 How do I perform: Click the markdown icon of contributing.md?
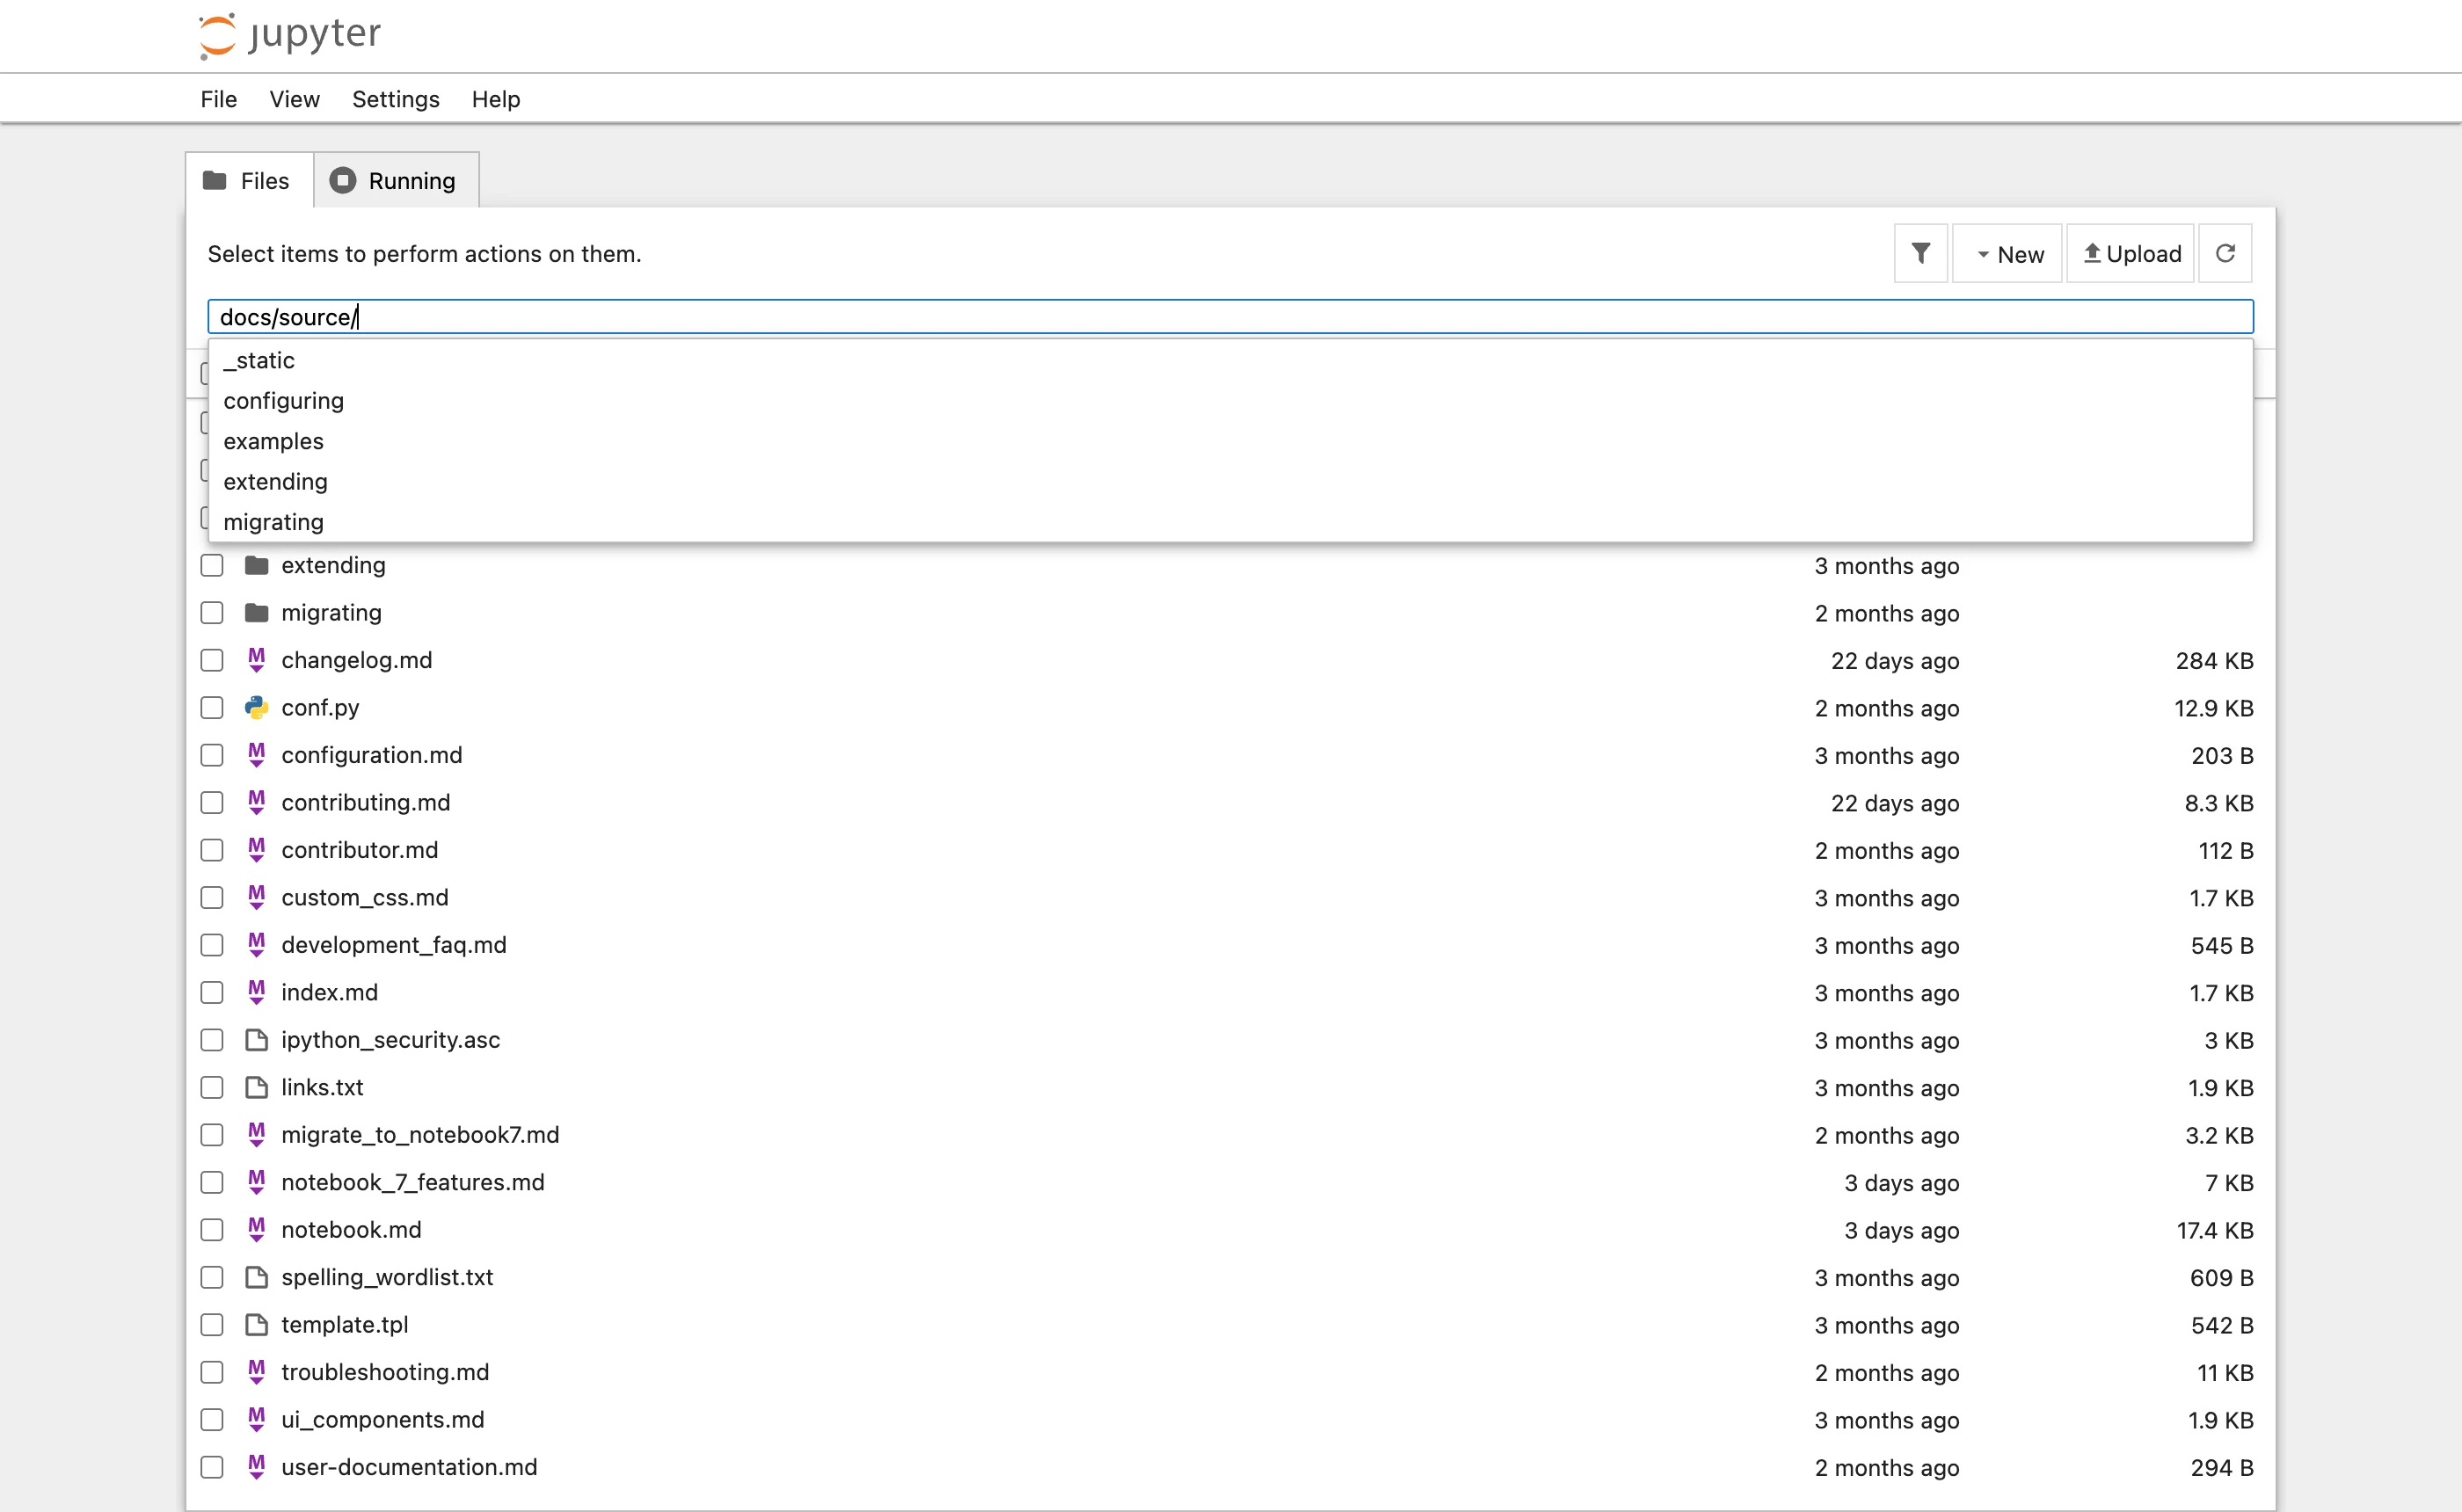257,803
